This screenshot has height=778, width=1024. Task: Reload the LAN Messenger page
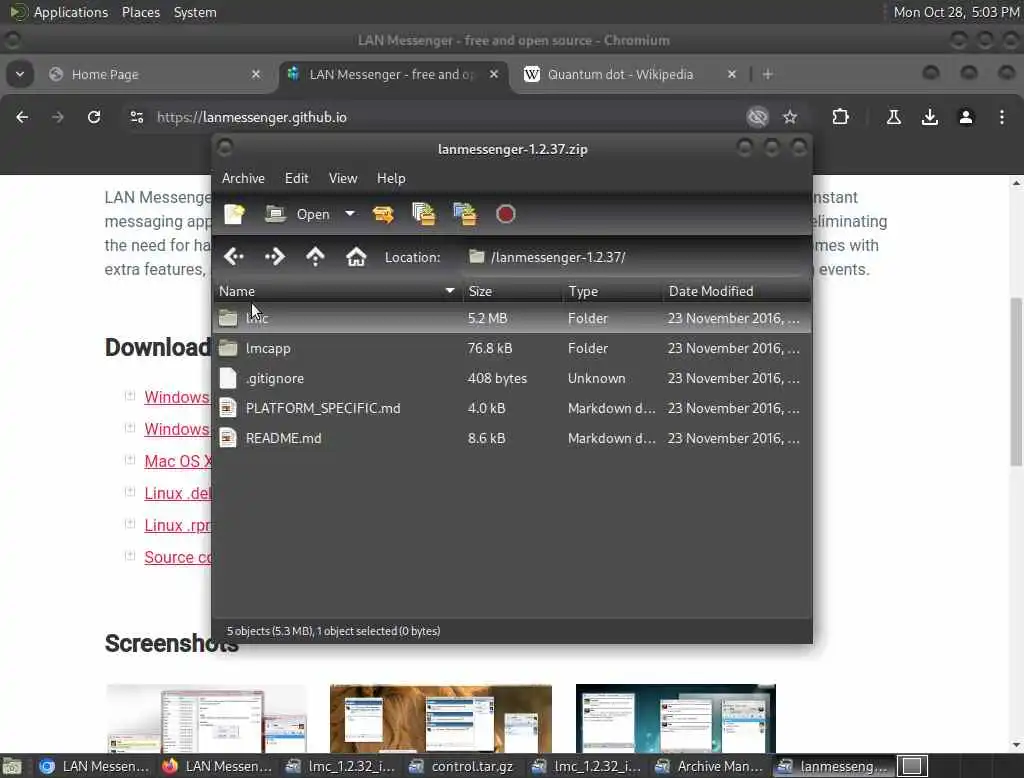94,117
